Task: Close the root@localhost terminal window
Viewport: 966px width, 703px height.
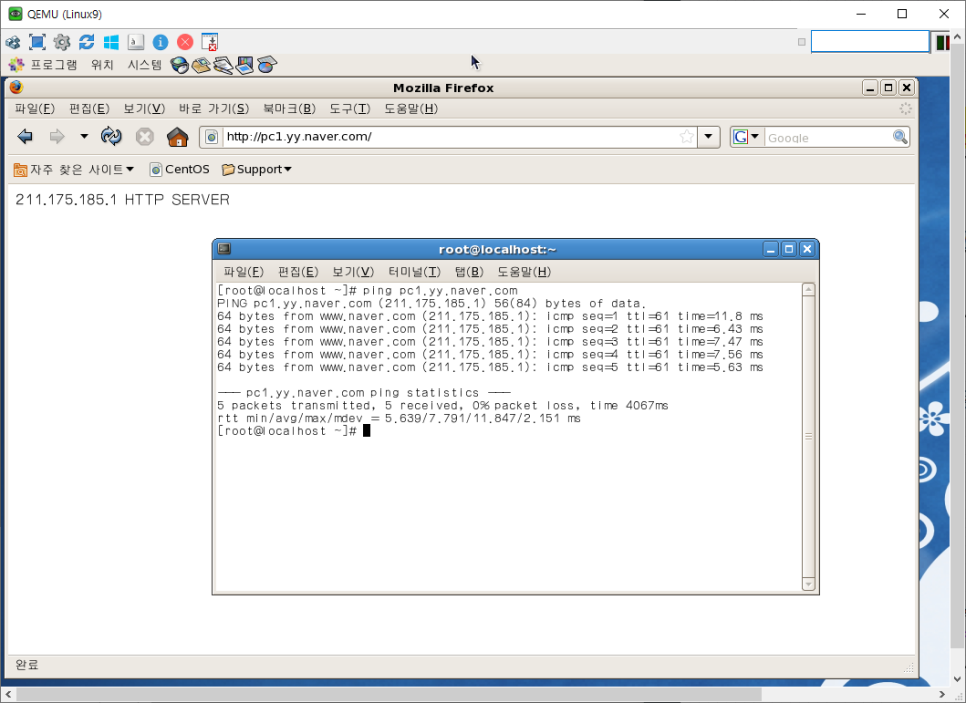Action: tap(807, 249)
